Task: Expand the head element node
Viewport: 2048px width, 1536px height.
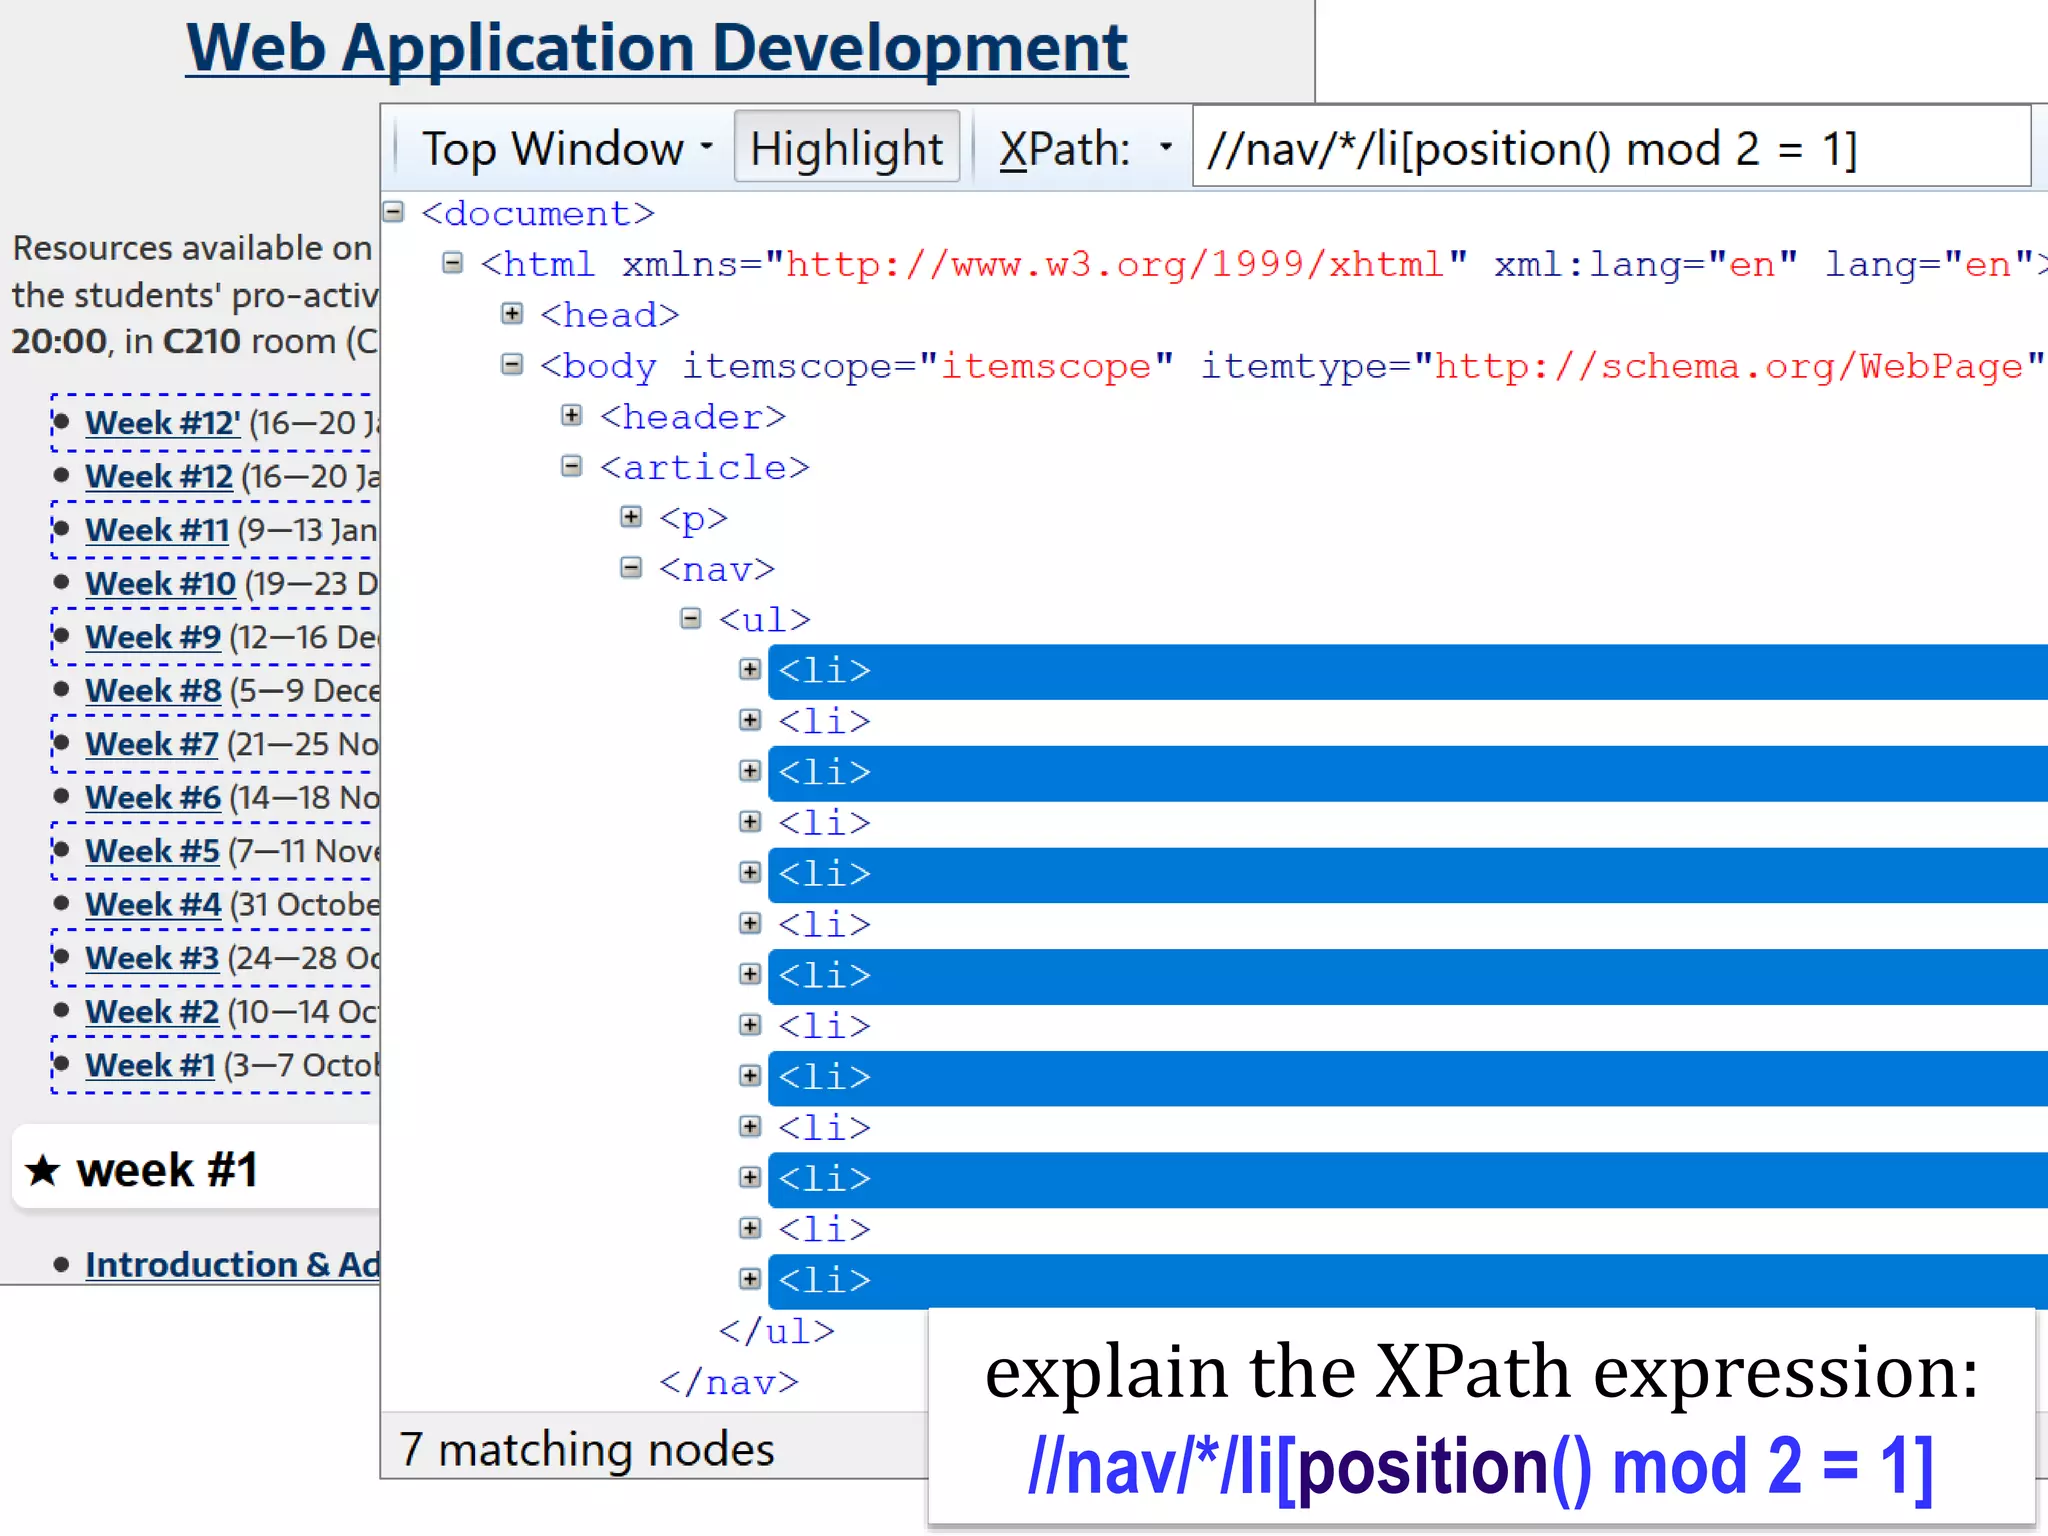Action: pos(512,314)
